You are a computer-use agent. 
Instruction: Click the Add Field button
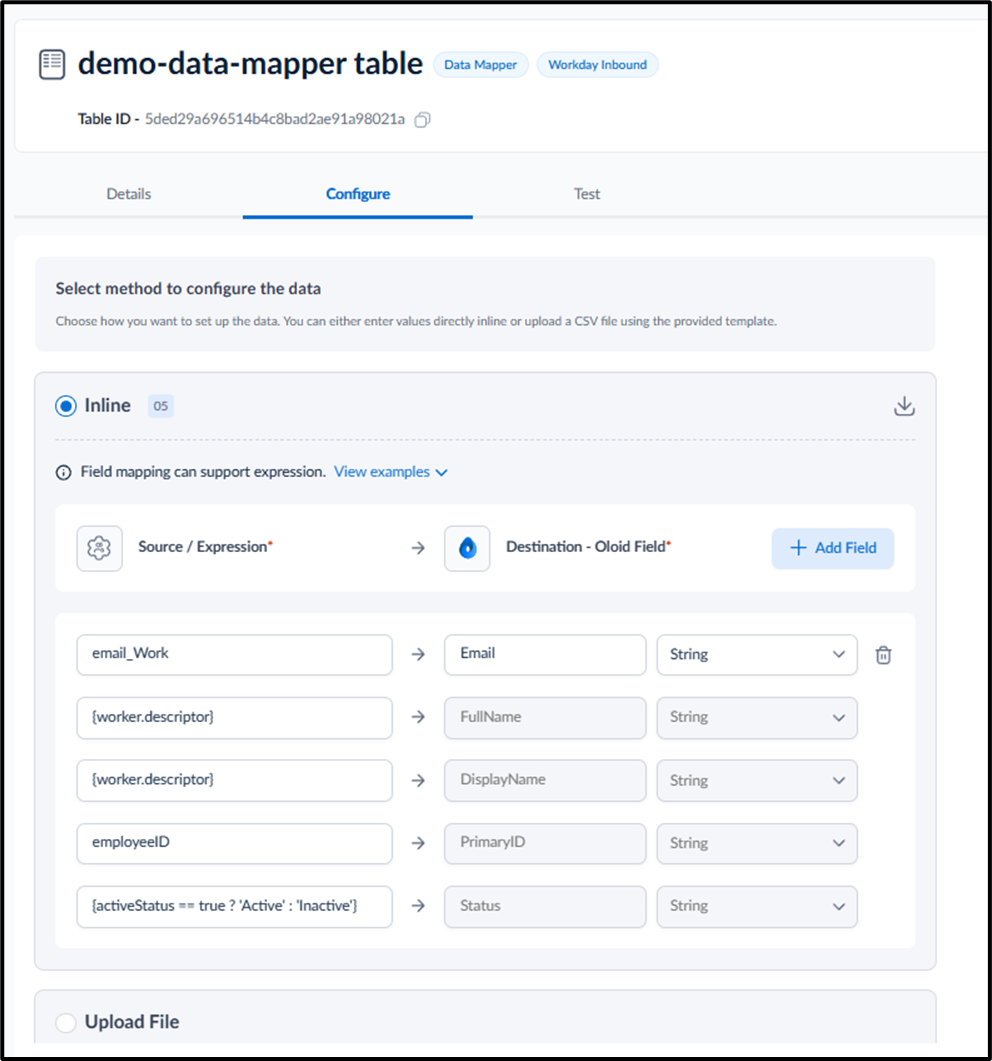(832, 548)
